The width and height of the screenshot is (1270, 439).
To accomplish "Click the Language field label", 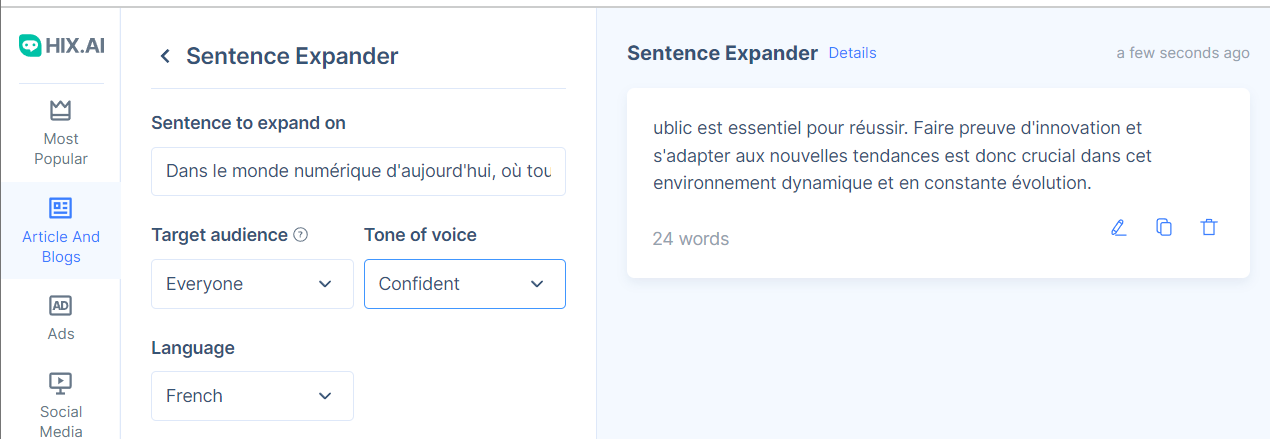I will click(193, 348).
